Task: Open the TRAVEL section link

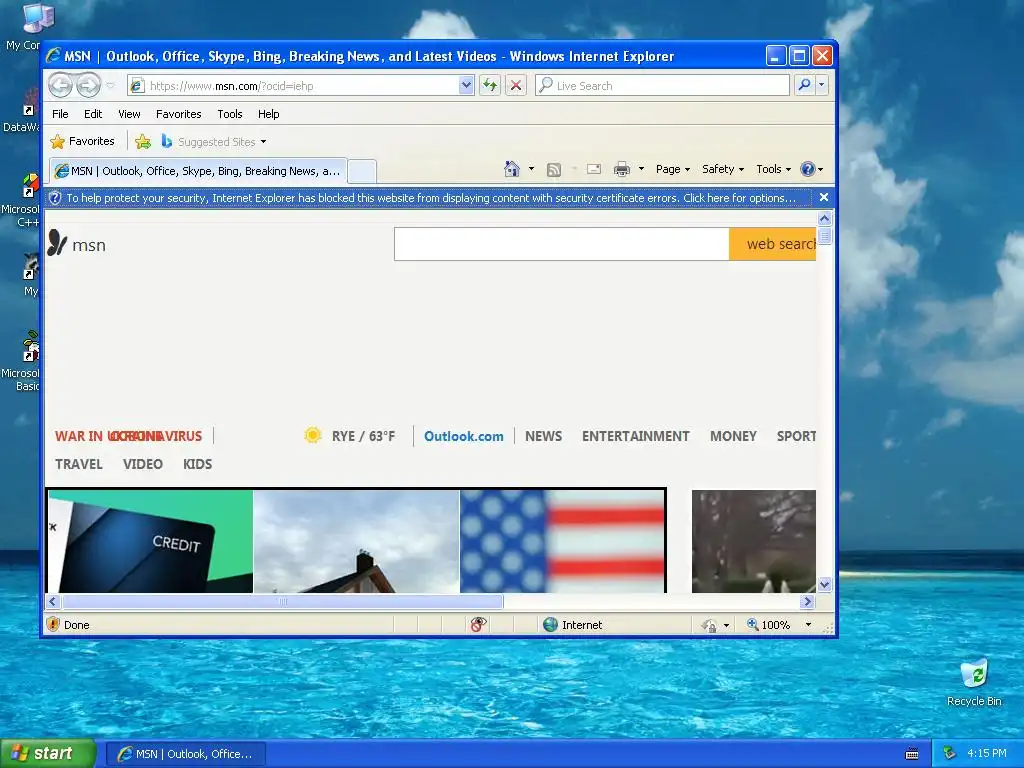Action: click(x=78, y=464)
